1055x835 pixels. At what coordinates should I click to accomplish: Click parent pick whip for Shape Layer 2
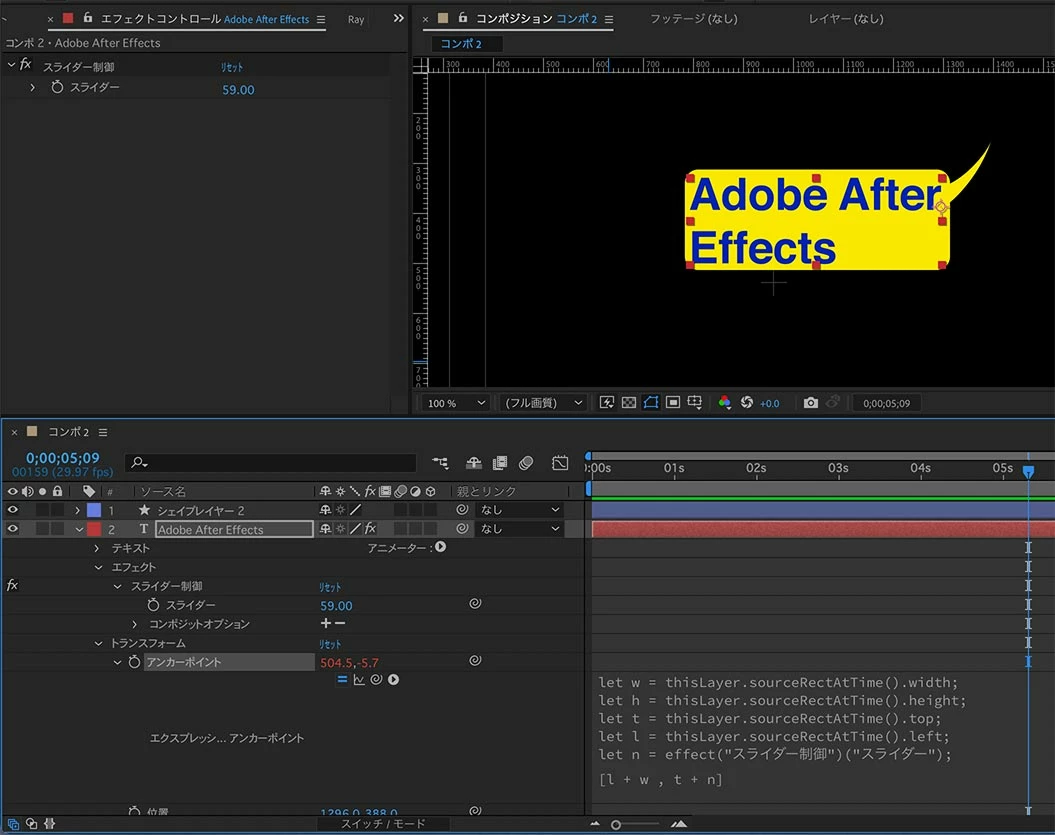pyautogui.click(x=462, y=509)
